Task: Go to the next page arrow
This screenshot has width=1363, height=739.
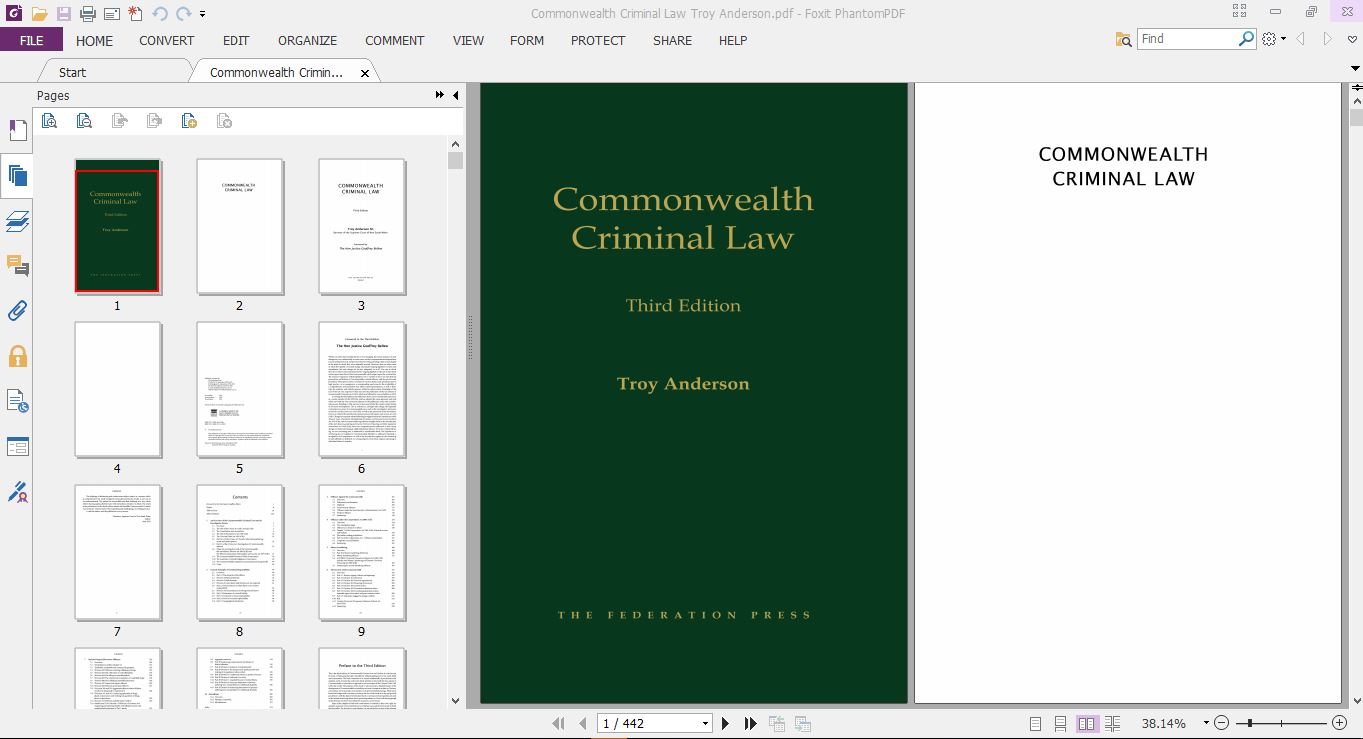Action: pyautogui.click(x=726, y=723)
